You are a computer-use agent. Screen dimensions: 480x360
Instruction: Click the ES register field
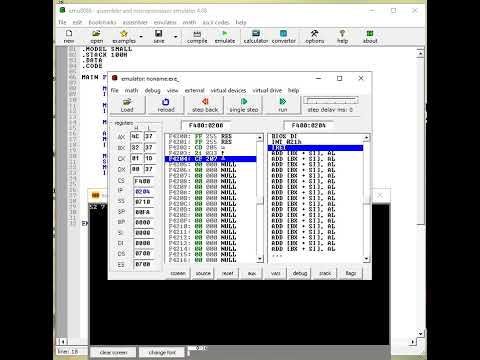coord(144,264)
